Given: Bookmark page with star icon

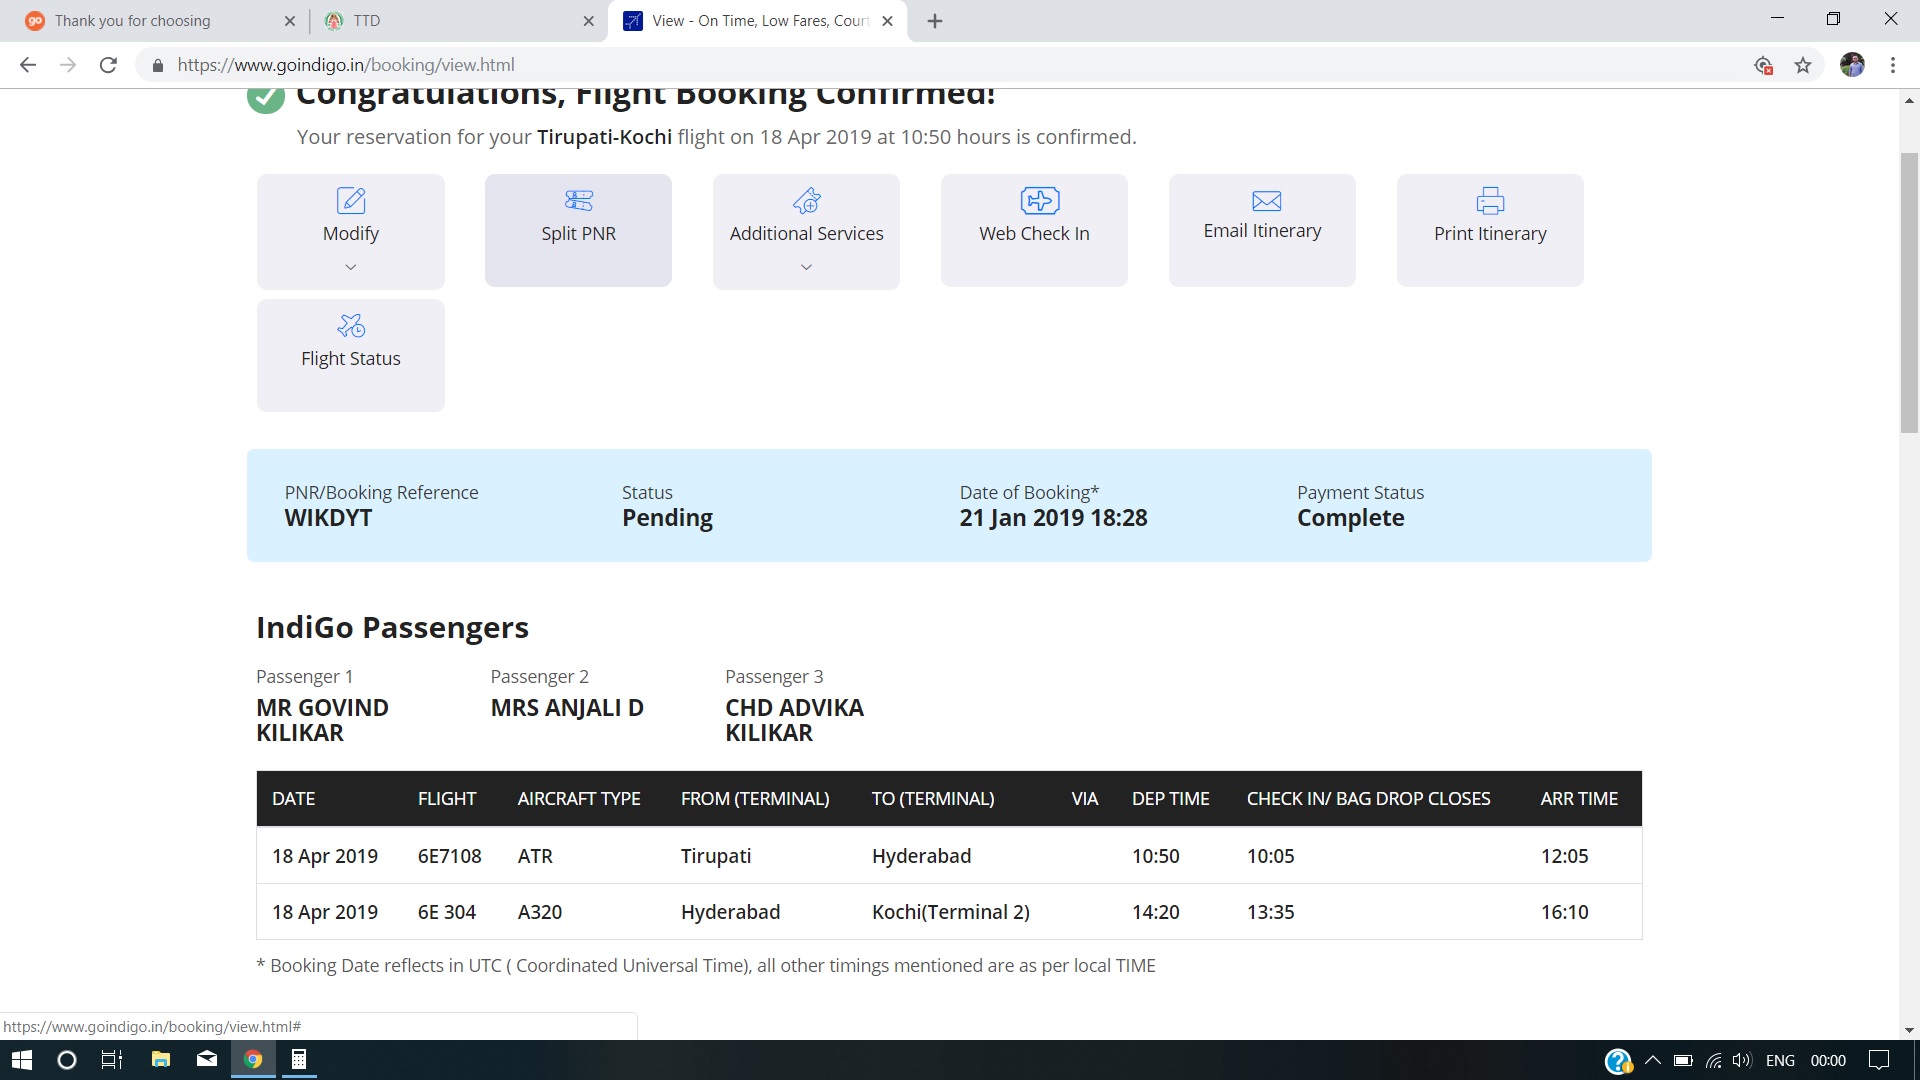Looking at the screenshot, I should pyautogui.click(x=1802, y=65).
